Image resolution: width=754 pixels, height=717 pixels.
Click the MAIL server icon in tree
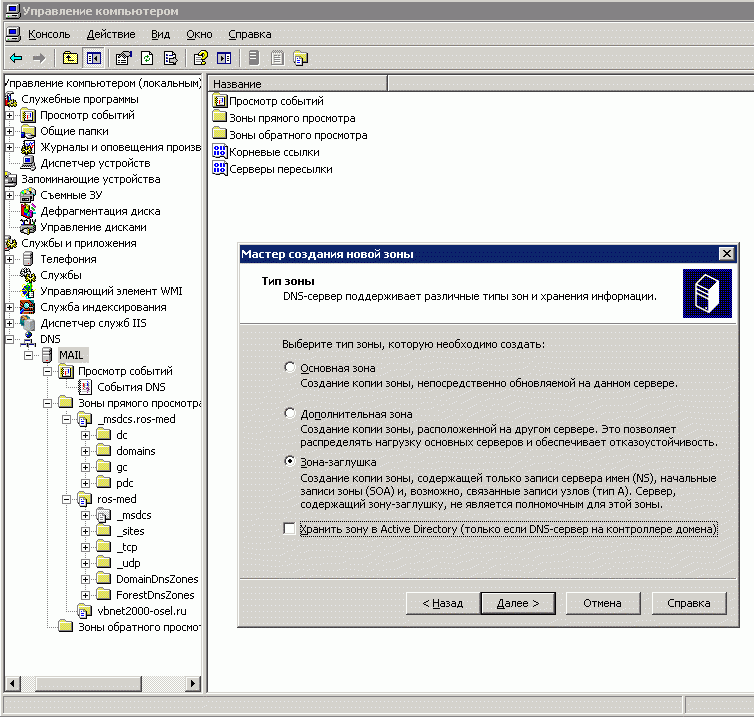(47, 355)
